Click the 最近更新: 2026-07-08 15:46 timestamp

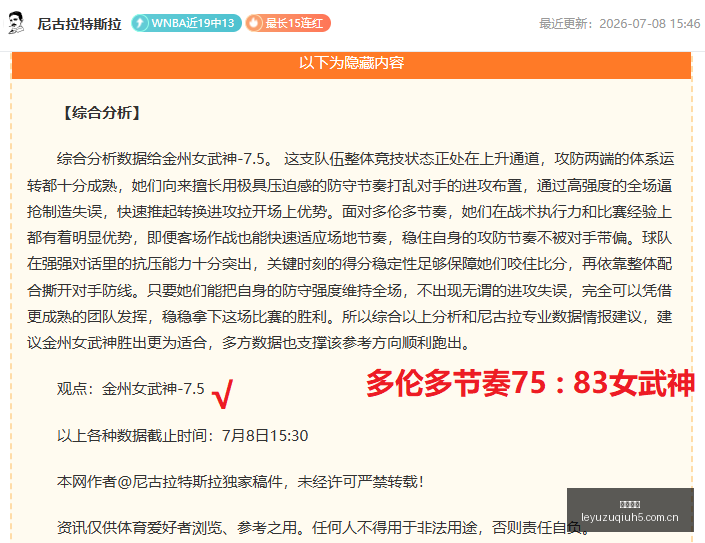(619, 23)
